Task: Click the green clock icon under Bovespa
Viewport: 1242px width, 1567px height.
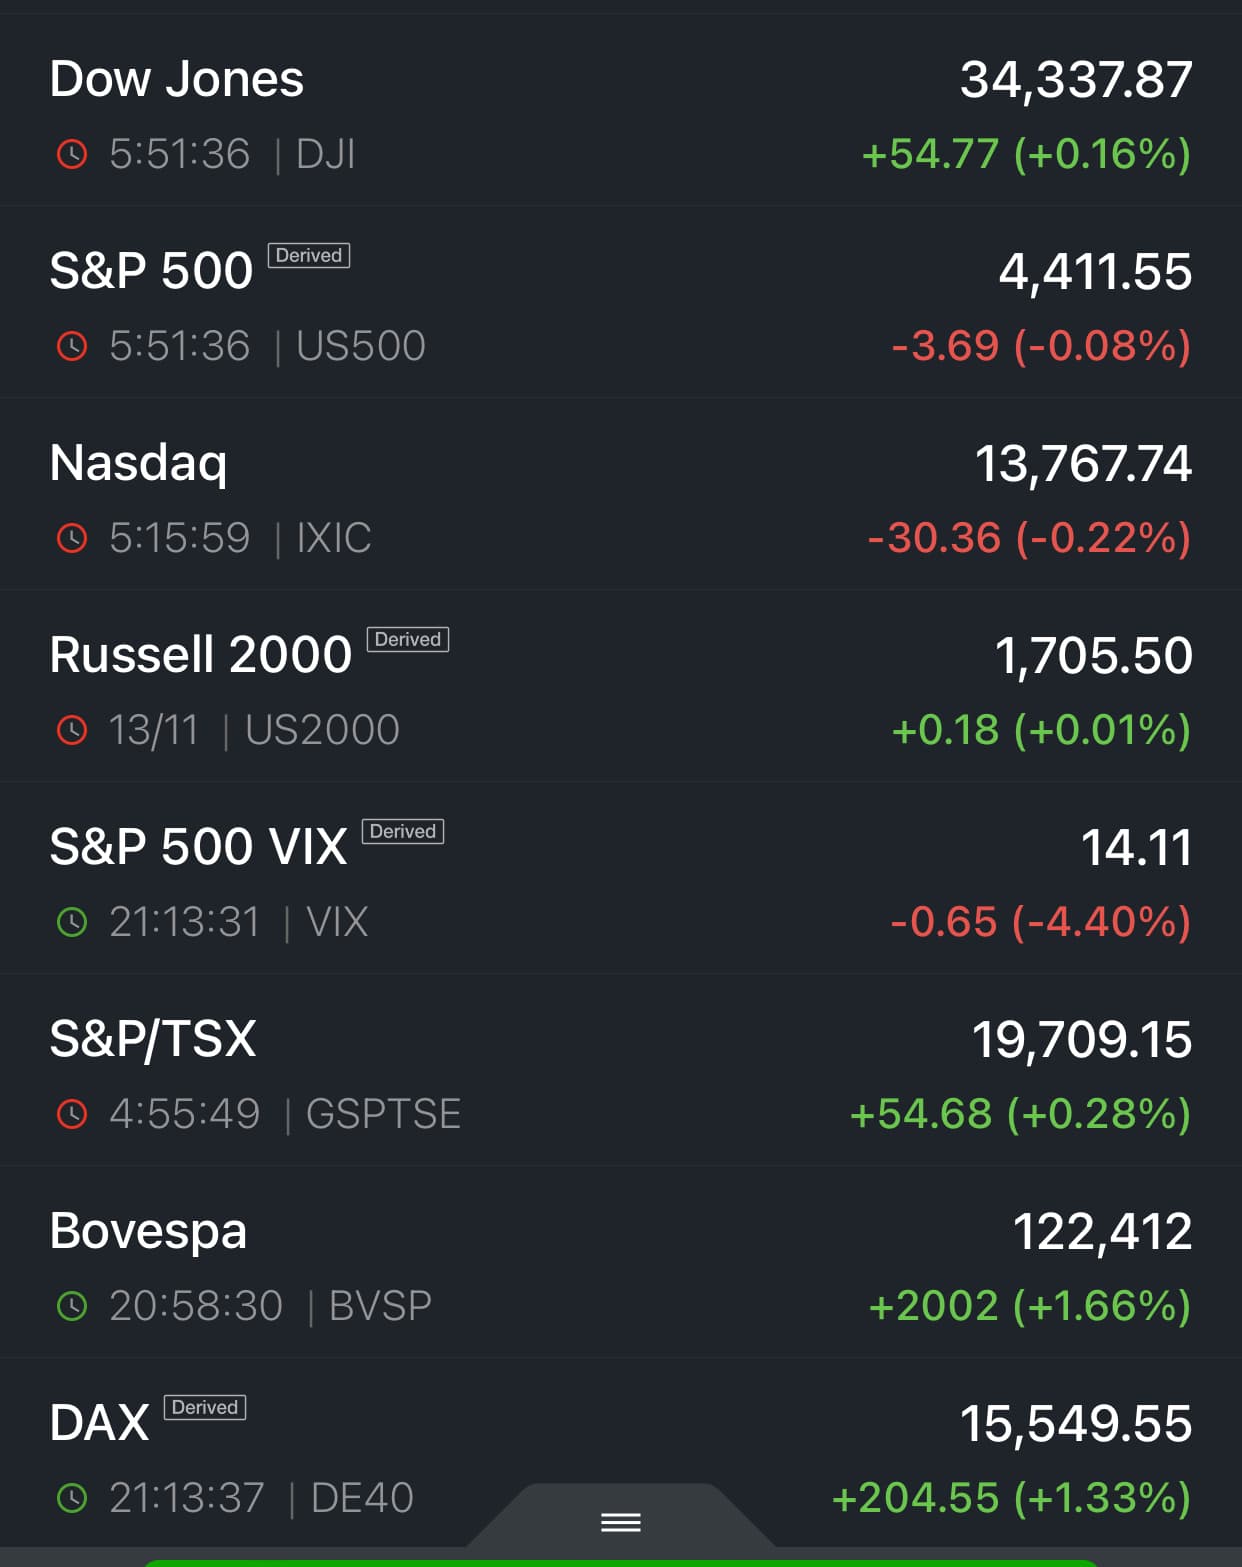Action: pos(72,1306)
